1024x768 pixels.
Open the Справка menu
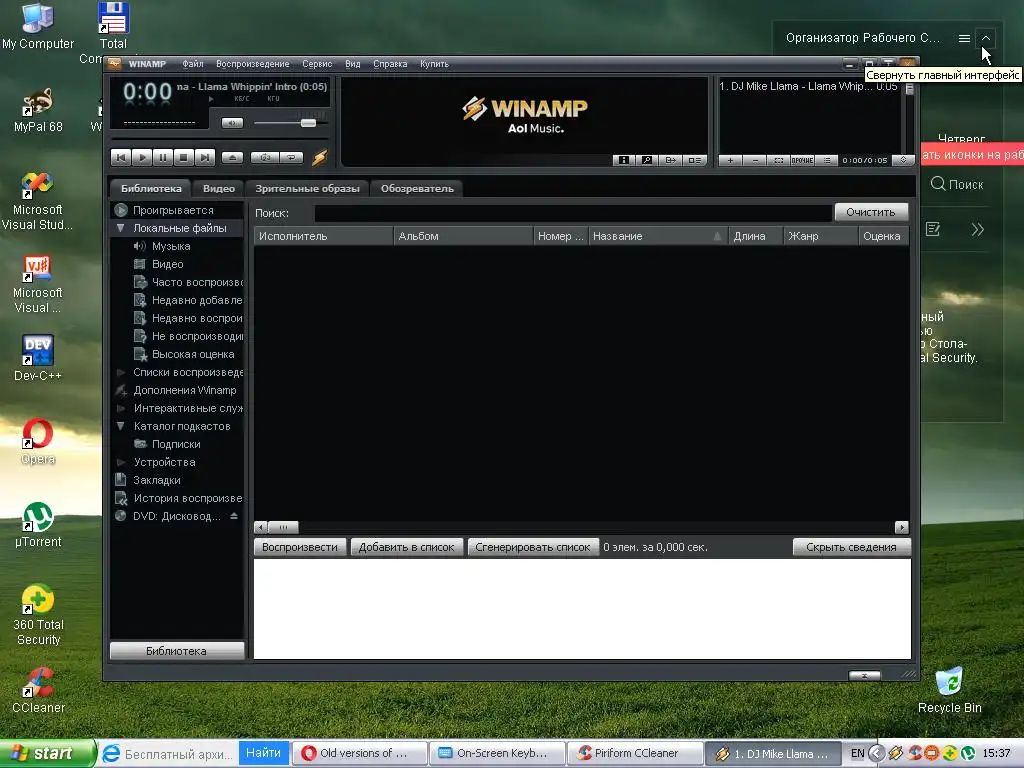(x=390, y=64)
